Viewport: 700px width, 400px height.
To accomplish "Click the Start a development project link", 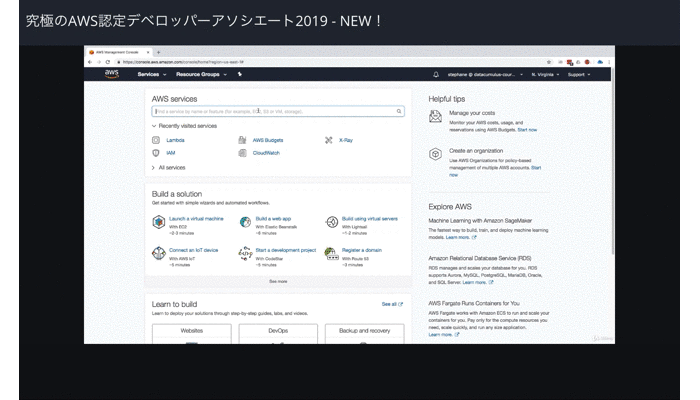I will (x=285, y=250).
